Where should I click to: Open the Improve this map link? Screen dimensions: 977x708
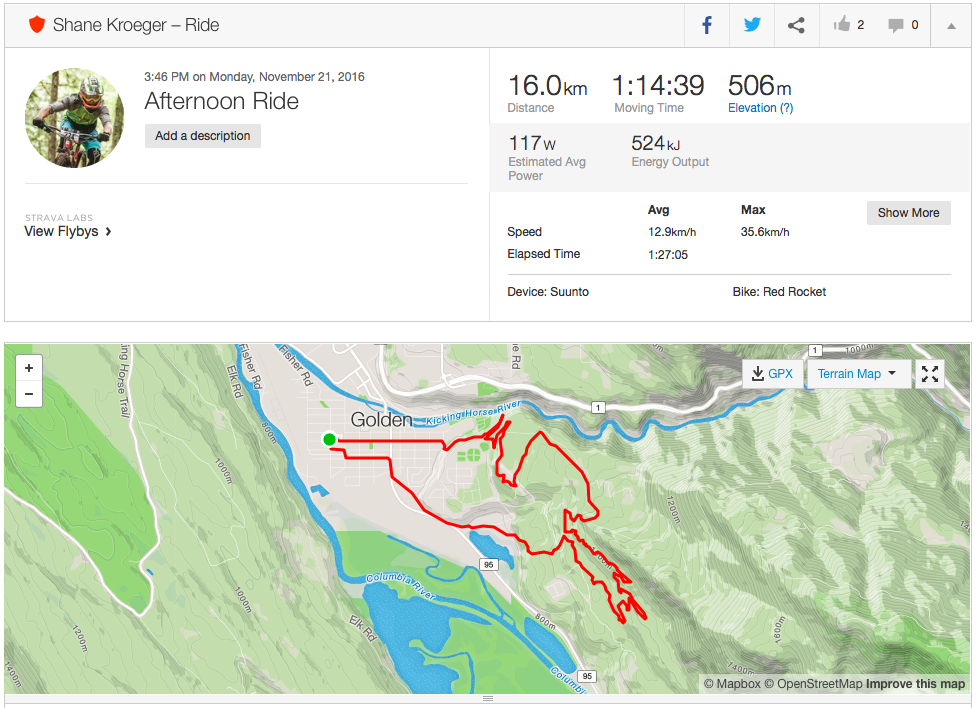[x=915, y=684]
